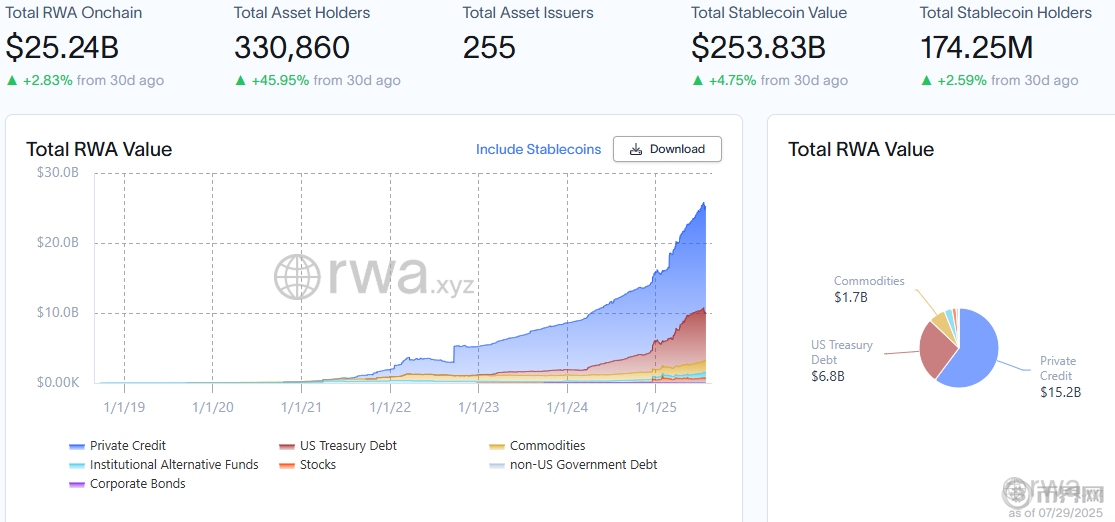Image resolution: width=1115 pixels, height=522 pixels.
Task: Click the green arrow under Total RWA Onchain
Action: point(11,80)
